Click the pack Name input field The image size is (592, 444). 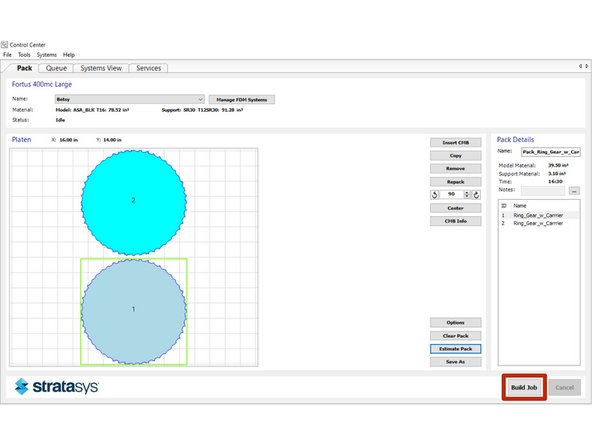click(x=551, y=152)
